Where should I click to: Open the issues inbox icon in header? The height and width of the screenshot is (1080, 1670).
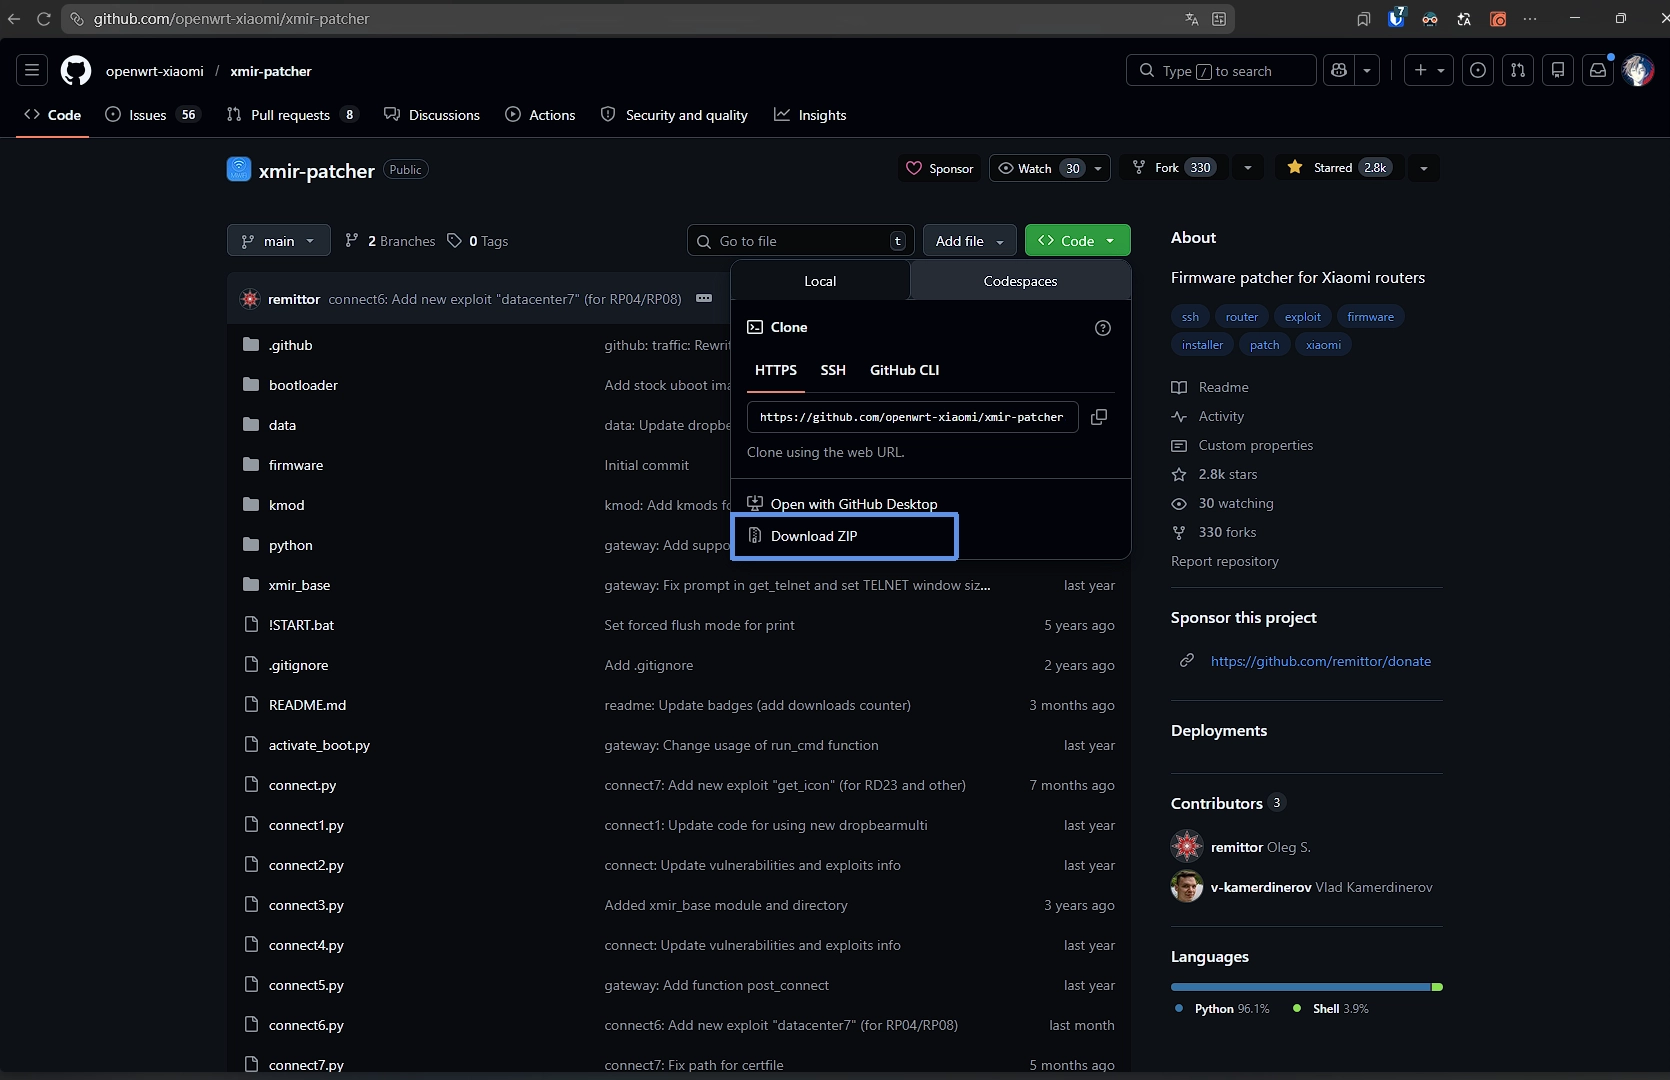pos(1478,70)
